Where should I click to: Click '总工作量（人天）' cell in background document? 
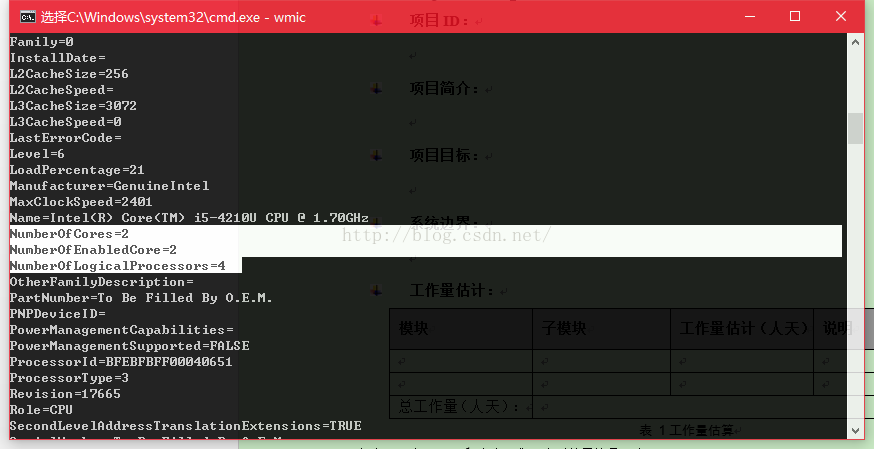tap(459, 407)
